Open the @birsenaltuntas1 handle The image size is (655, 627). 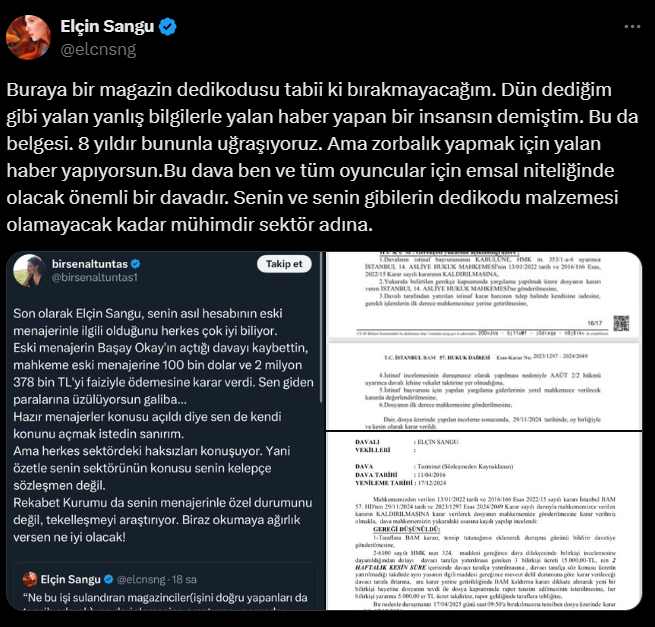pyautogui.click(x=94, y=277)
